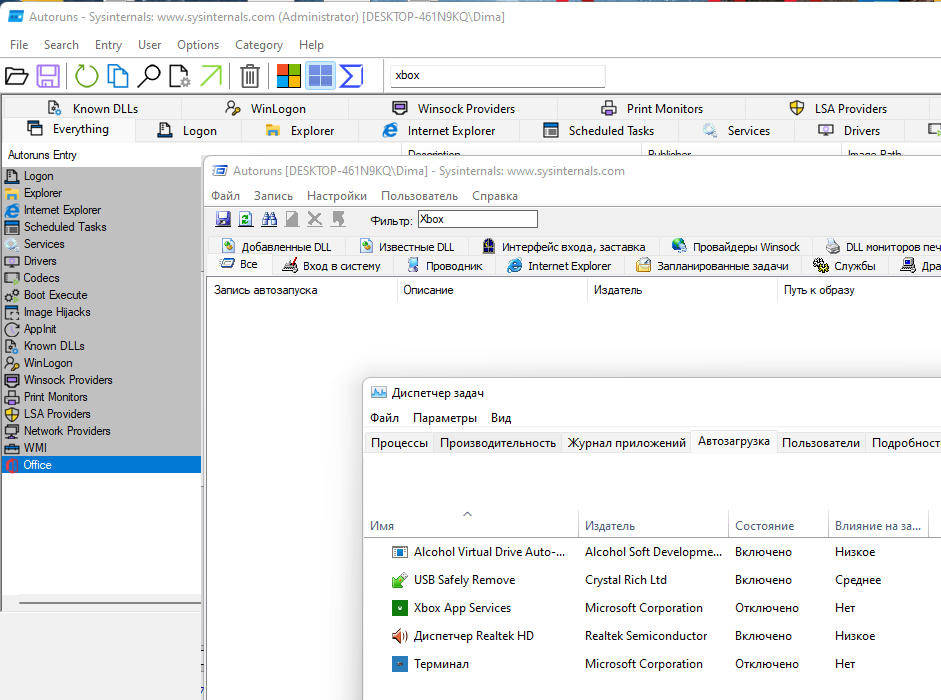
Task: Click the Realtek Semiconductor publisher cell
Action: tap(646, 636)
